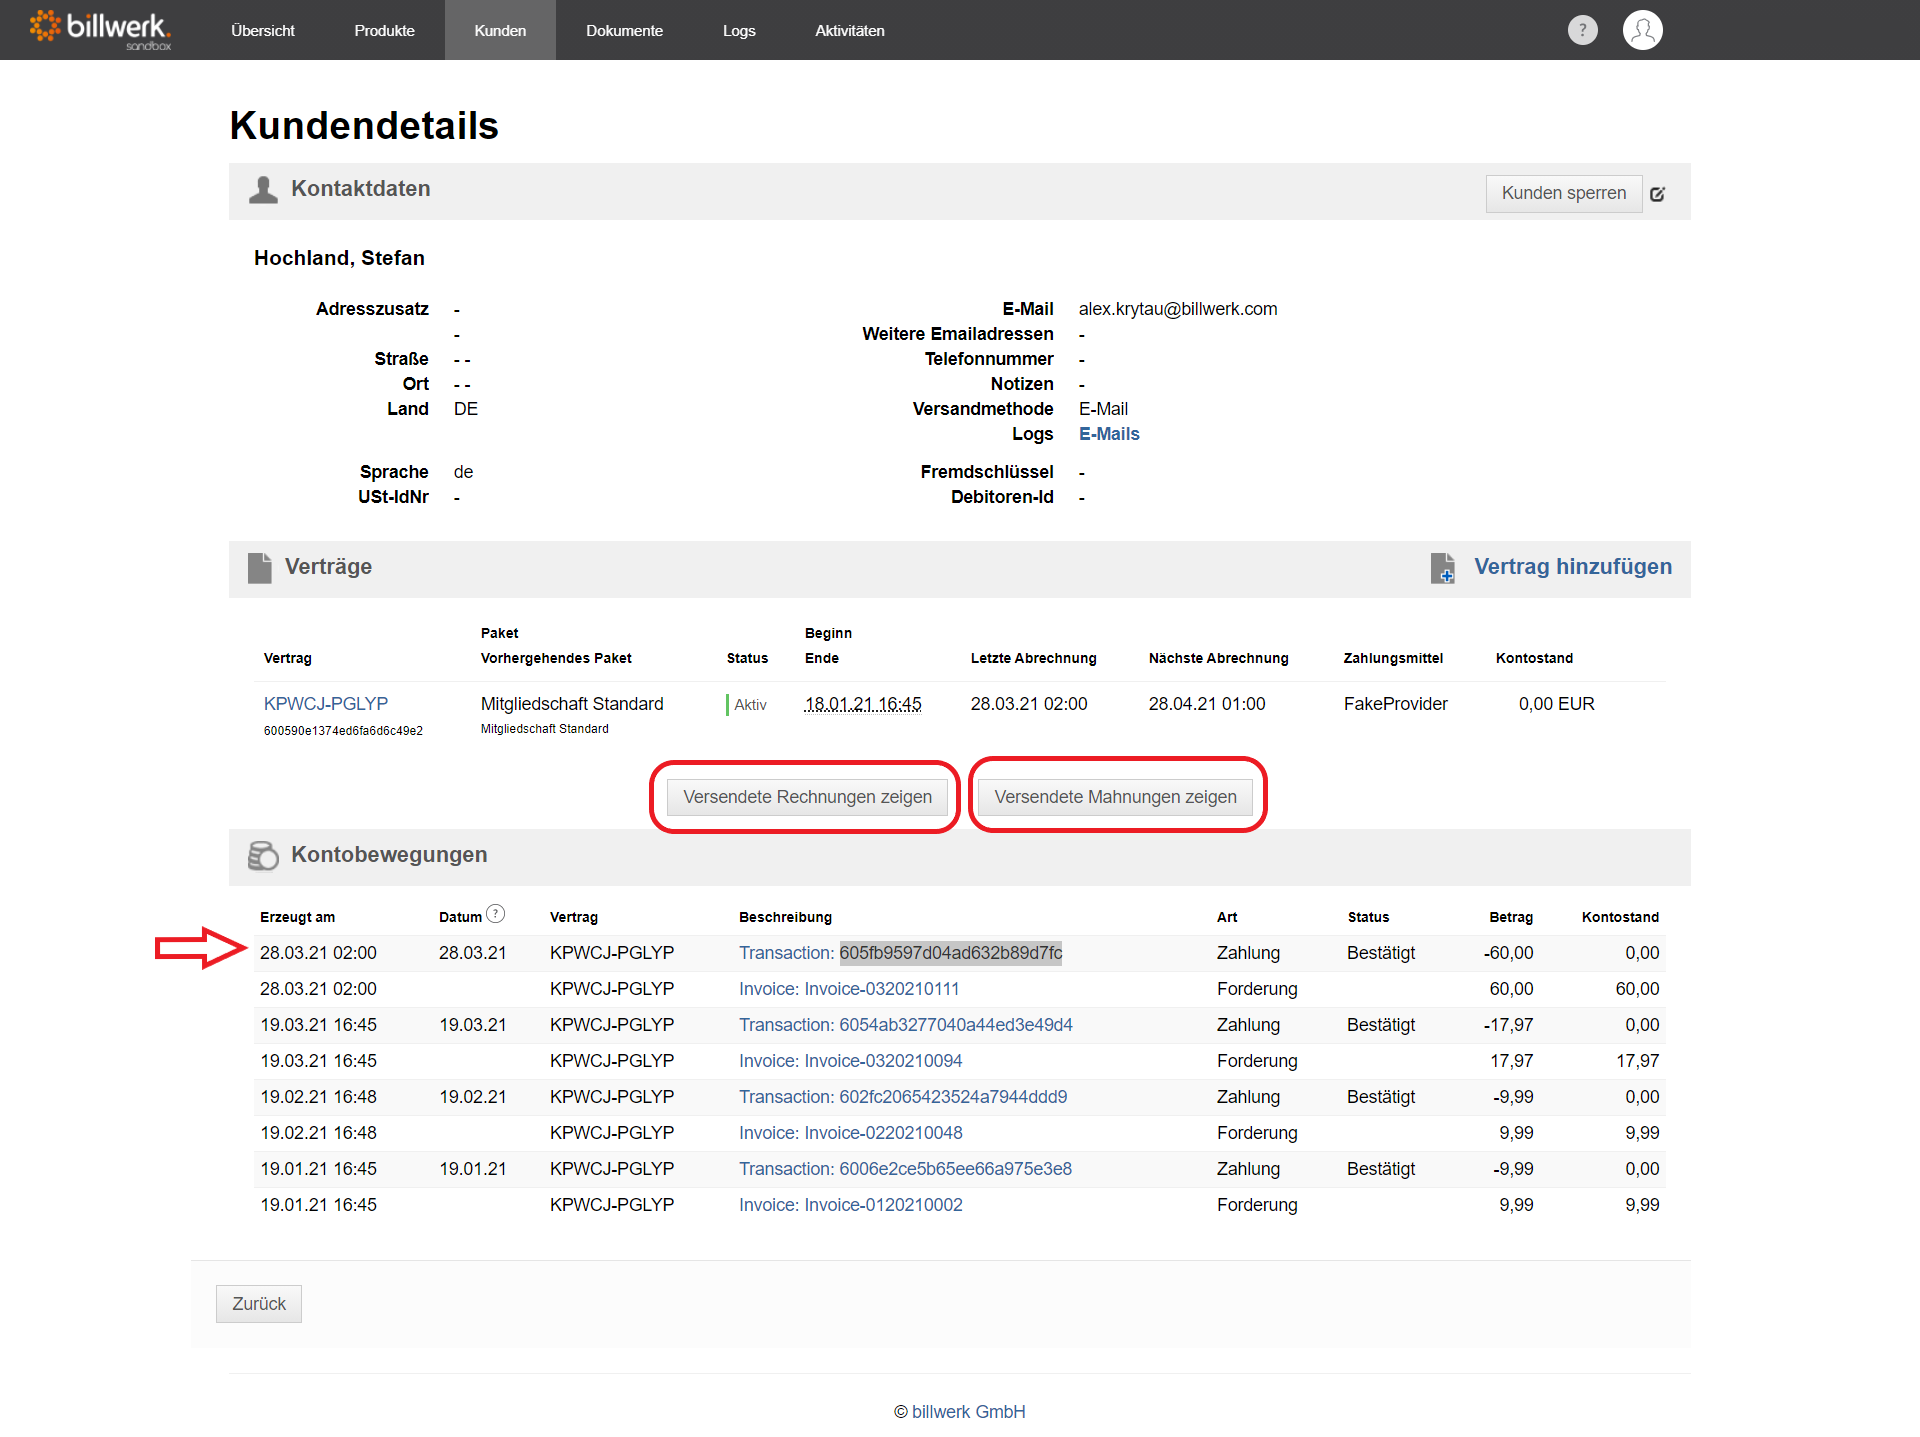Click the edit pencil icon next to Kunden sperren
This screenshot has width=1920, height=1437.
click(x=1657, y=194)
